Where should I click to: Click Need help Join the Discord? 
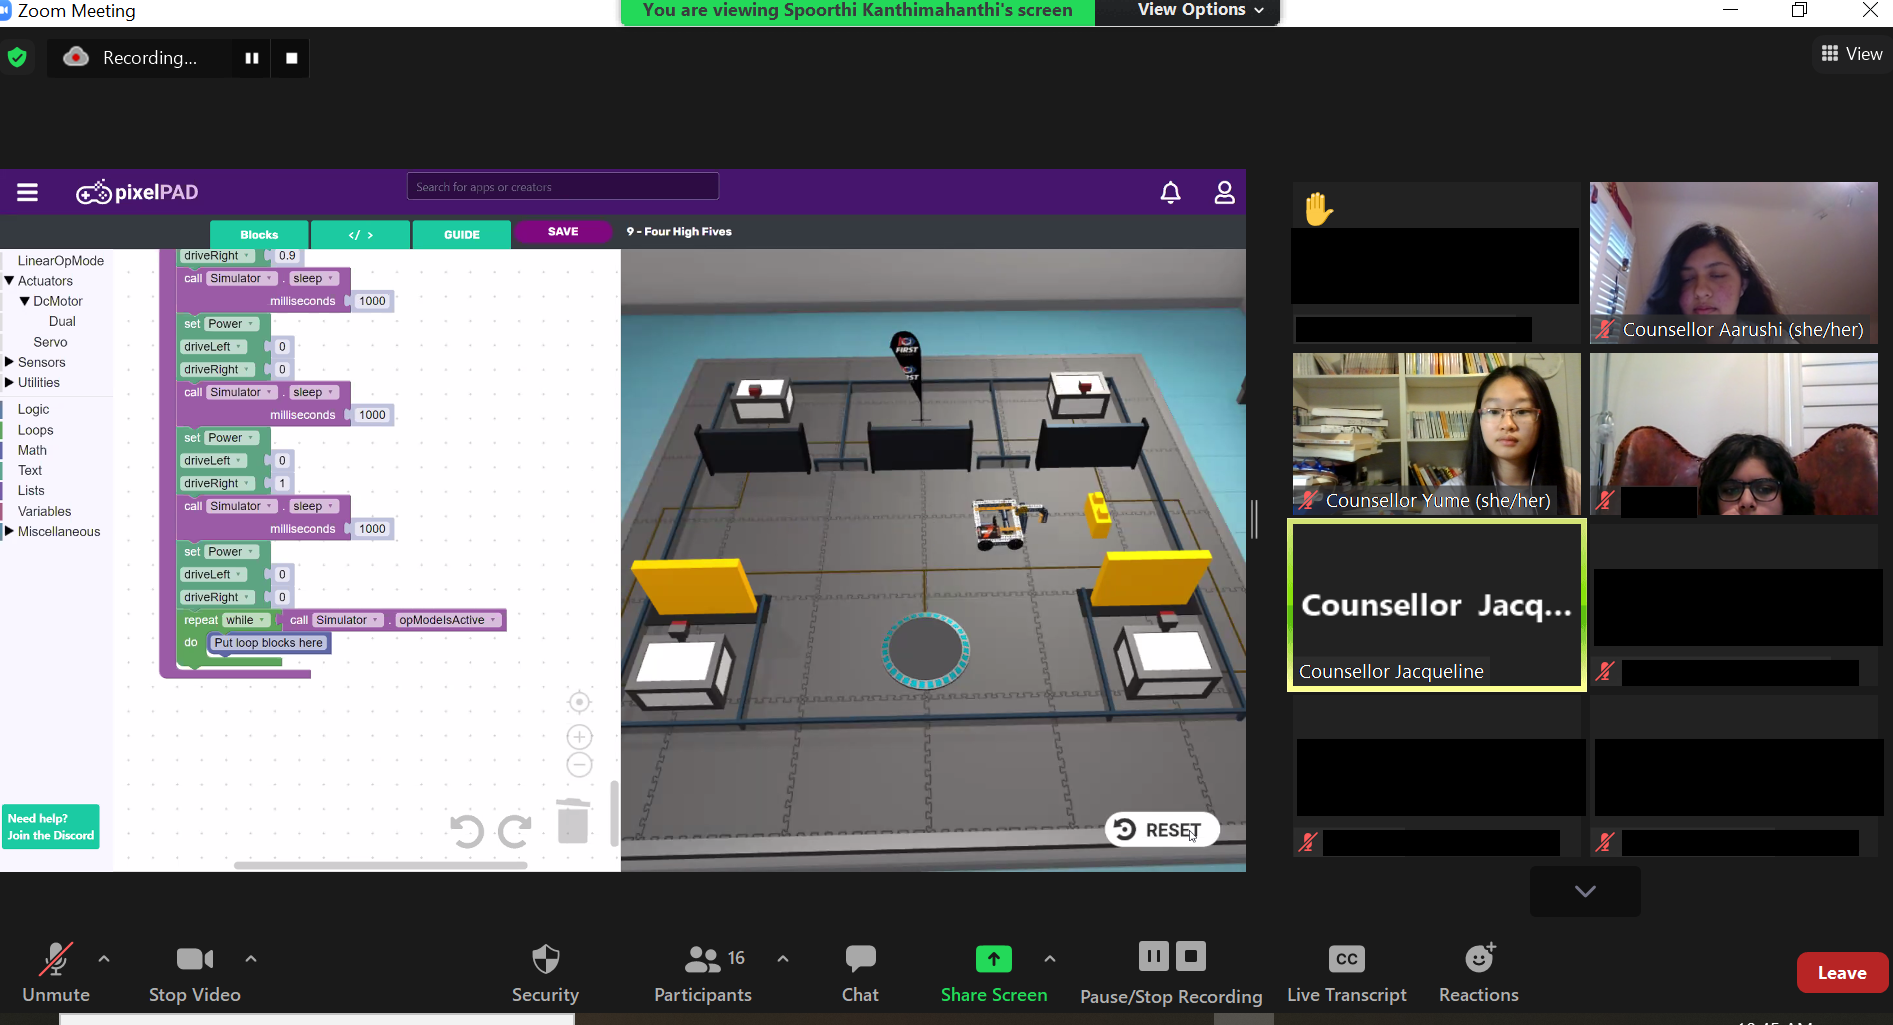51,827
